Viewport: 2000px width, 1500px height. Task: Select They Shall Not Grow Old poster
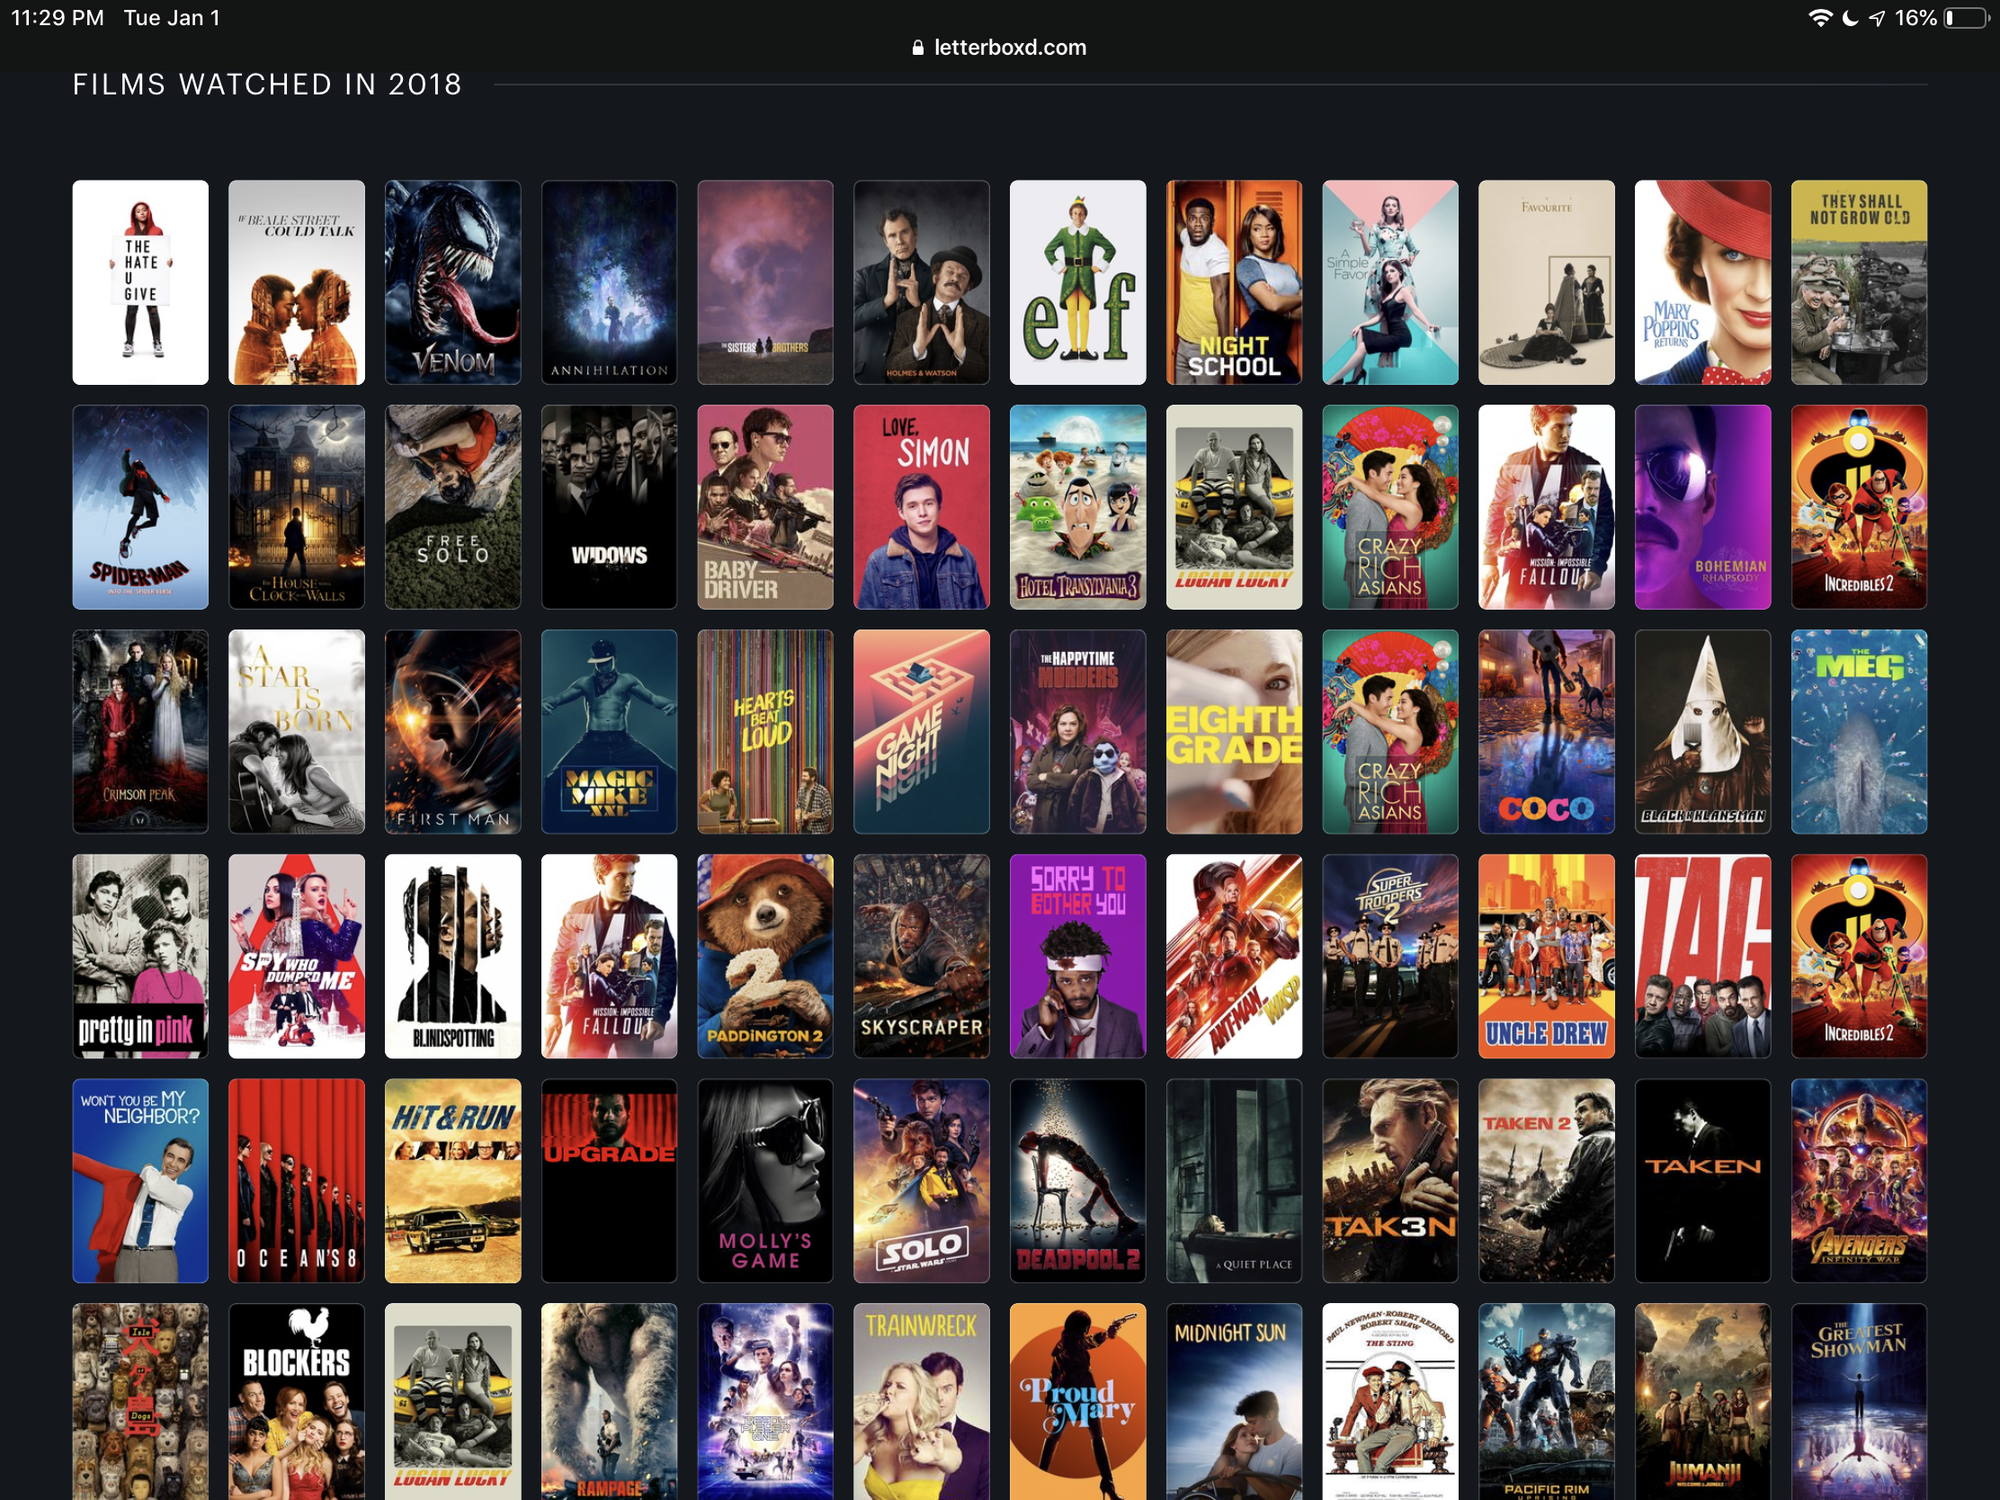pyautogui.click(x=1858, y=282)
